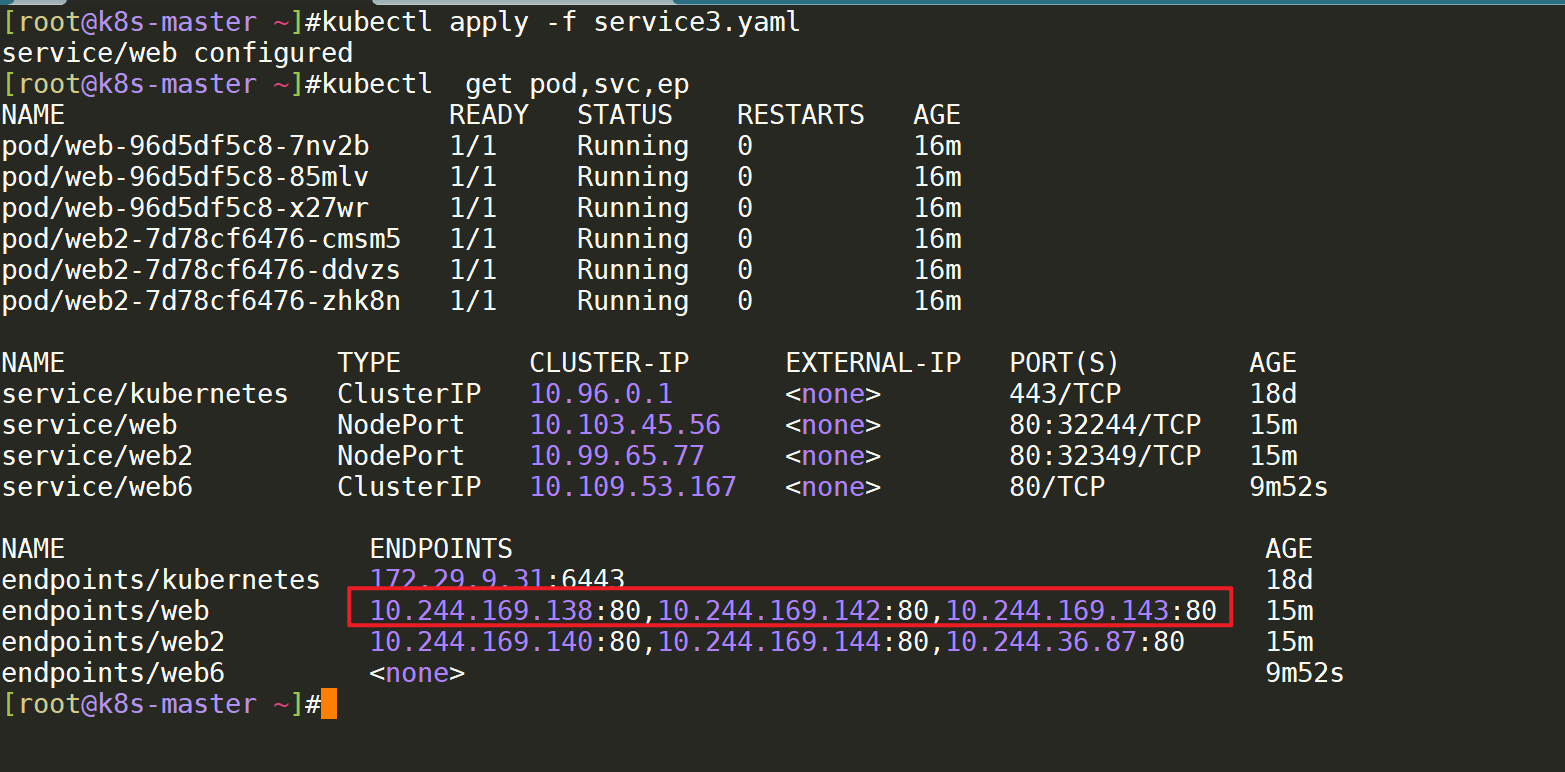Click the service/kubernetes row name
The image size is (1565, 772).
click(145, 394)
